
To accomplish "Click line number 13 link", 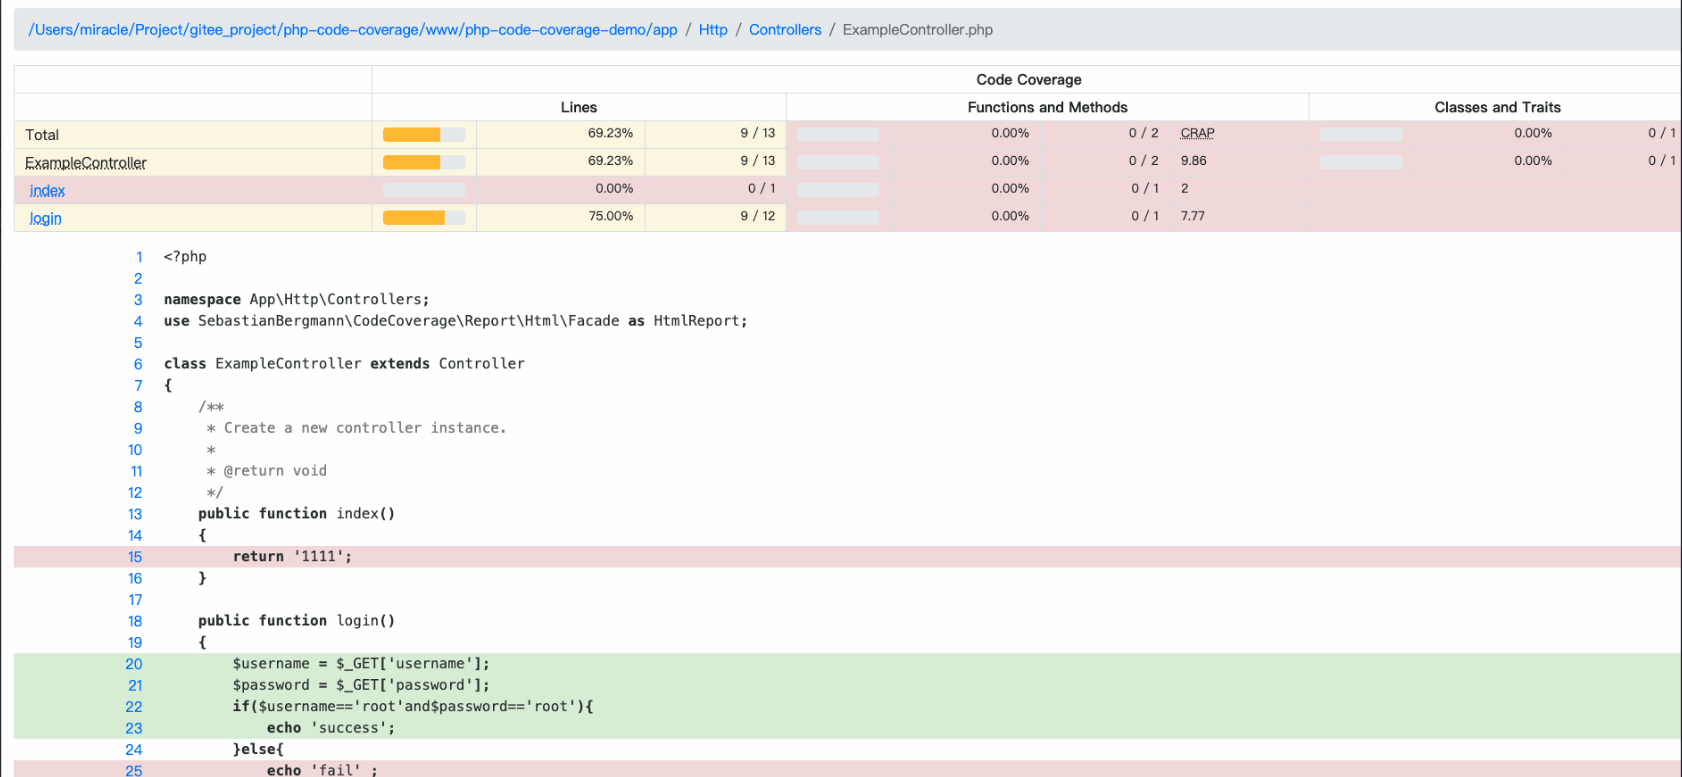I will click(135, 514).
